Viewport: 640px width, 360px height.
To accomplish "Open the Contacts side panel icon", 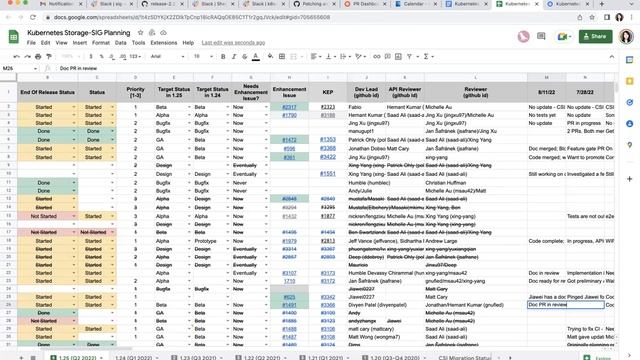I will [629, 124].
